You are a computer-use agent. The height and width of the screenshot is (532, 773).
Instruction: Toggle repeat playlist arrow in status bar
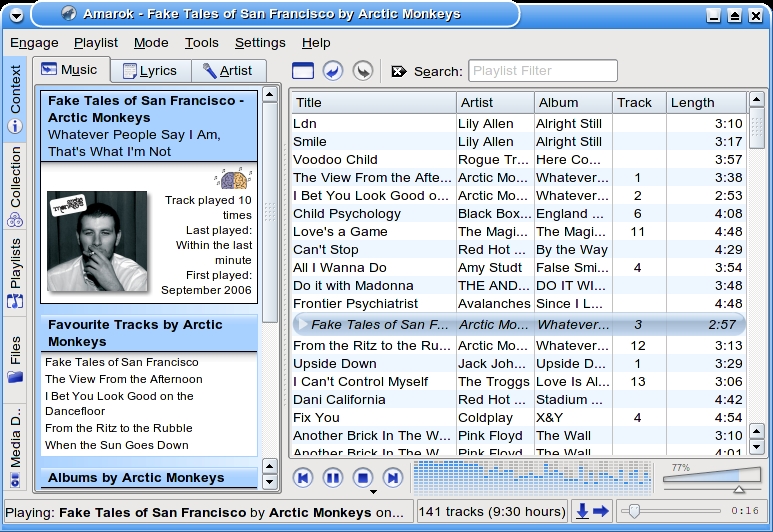pos(601,511)
